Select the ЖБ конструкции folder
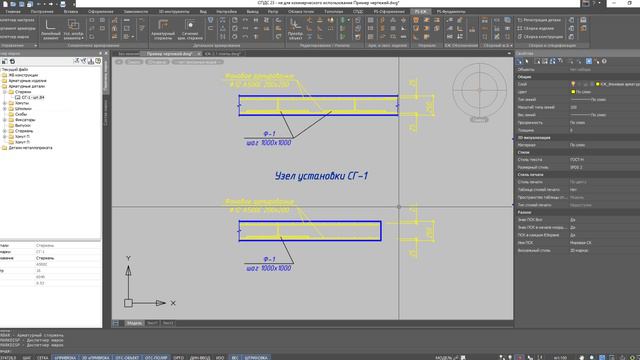Image resolution: width=640 pixels, height=360 pixels. 23,75
